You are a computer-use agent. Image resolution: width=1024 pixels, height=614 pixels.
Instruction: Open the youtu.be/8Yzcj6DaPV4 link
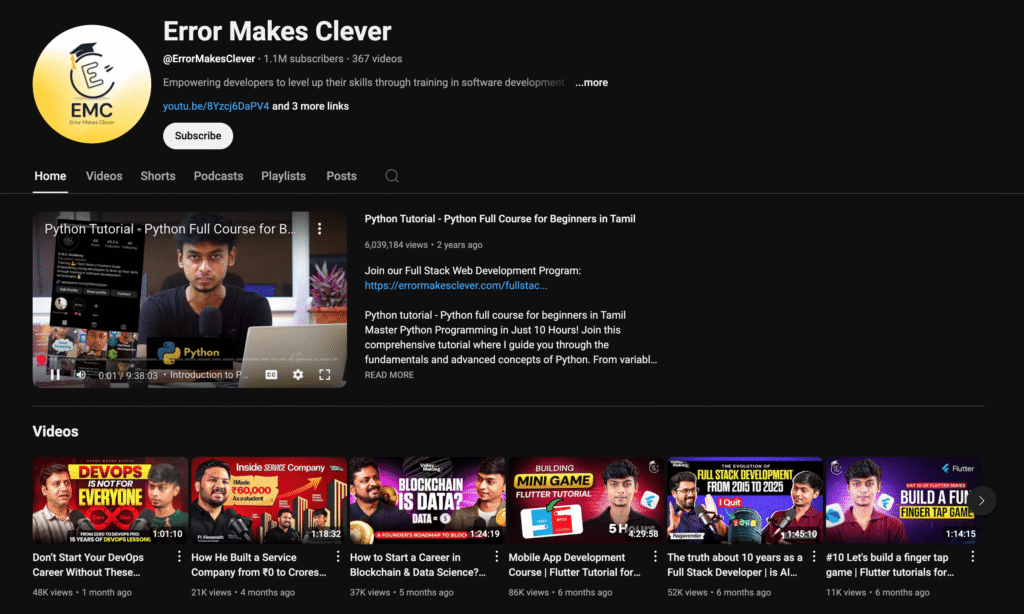tap(216, 106)
